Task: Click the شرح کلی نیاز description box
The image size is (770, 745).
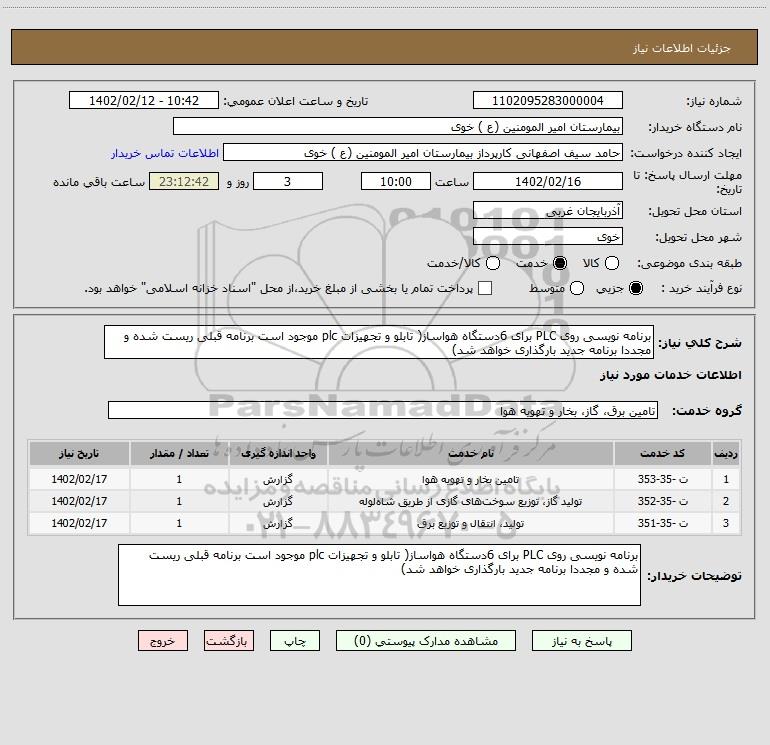Action: coord(379,342)
